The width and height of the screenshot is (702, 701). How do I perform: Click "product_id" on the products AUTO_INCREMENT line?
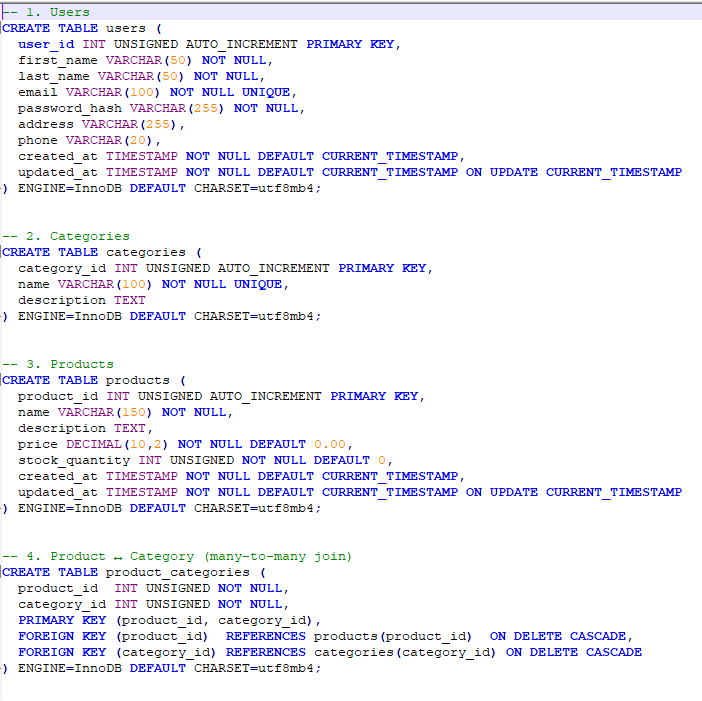[58, 396]
